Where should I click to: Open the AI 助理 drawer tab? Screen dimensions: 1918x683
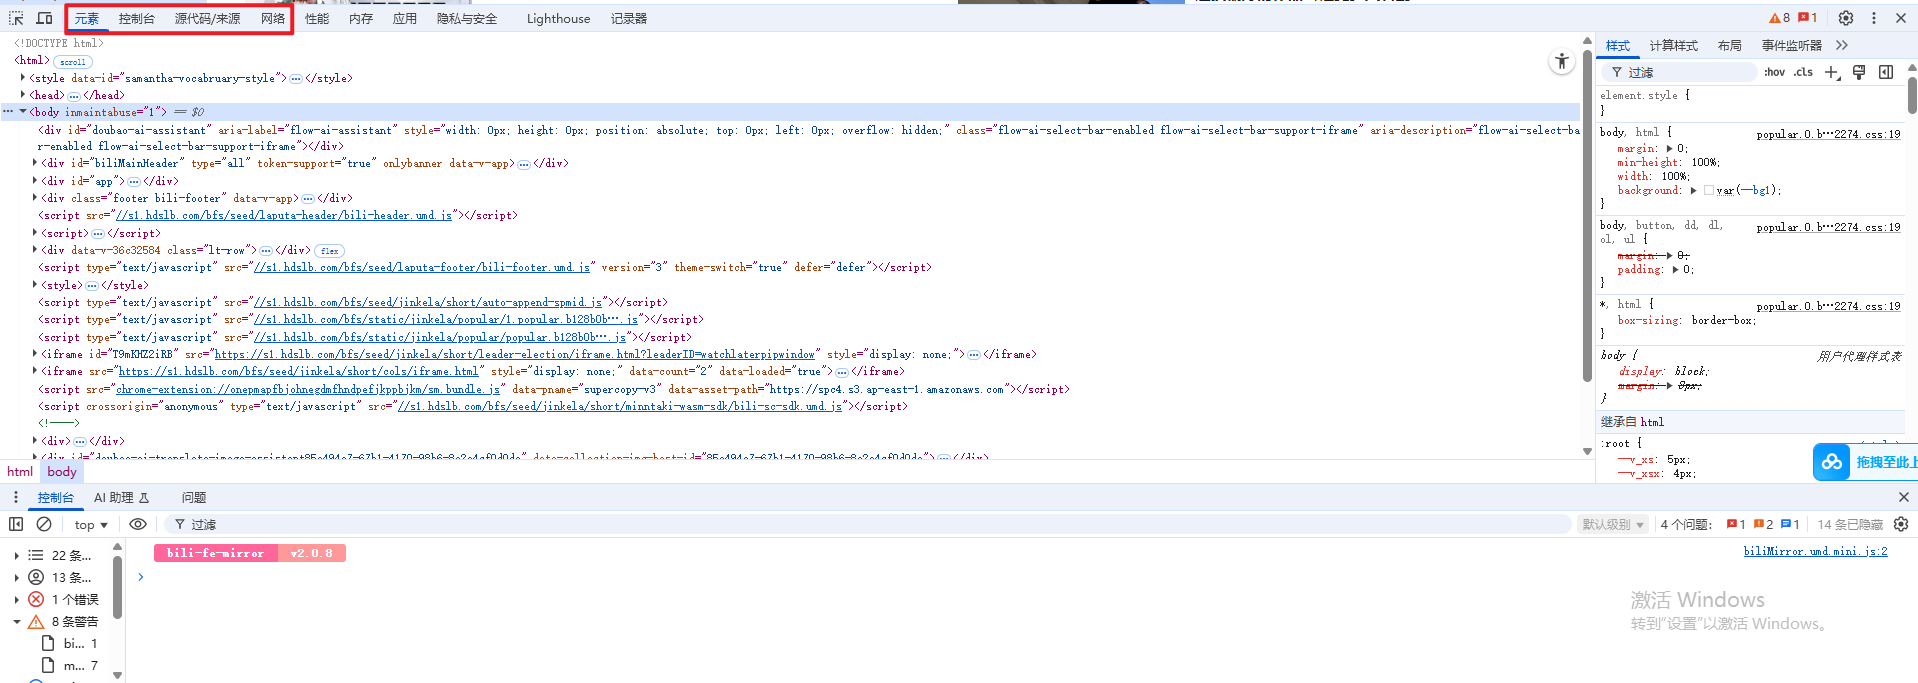click(x=121, y=497)
